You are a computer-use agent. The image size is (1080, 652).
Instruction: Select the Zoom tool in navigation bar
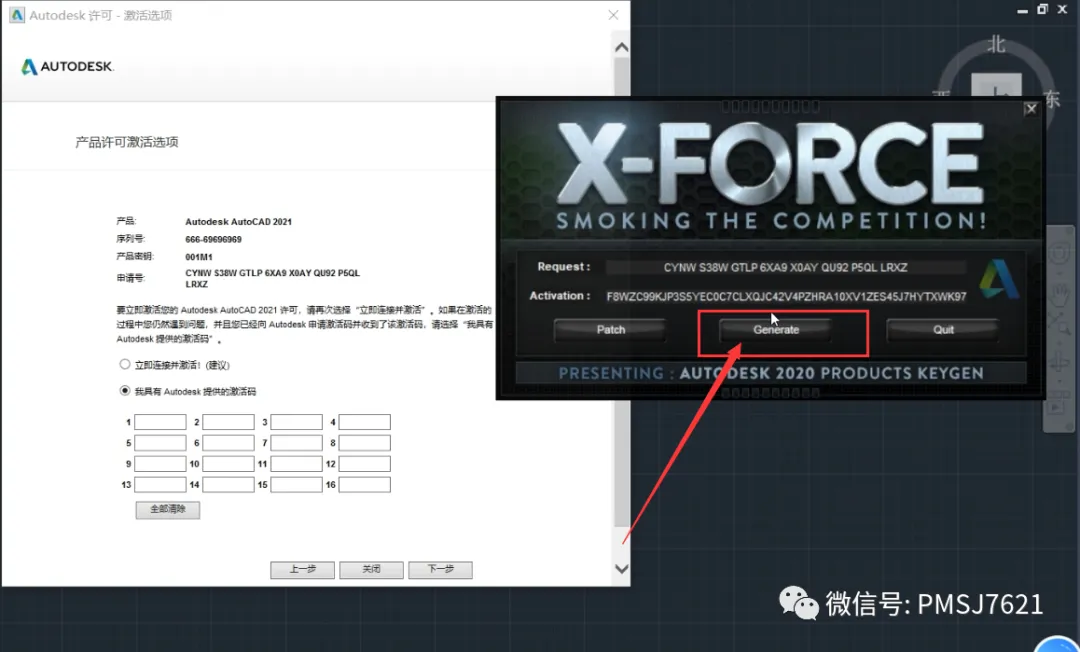(1059, 325)
